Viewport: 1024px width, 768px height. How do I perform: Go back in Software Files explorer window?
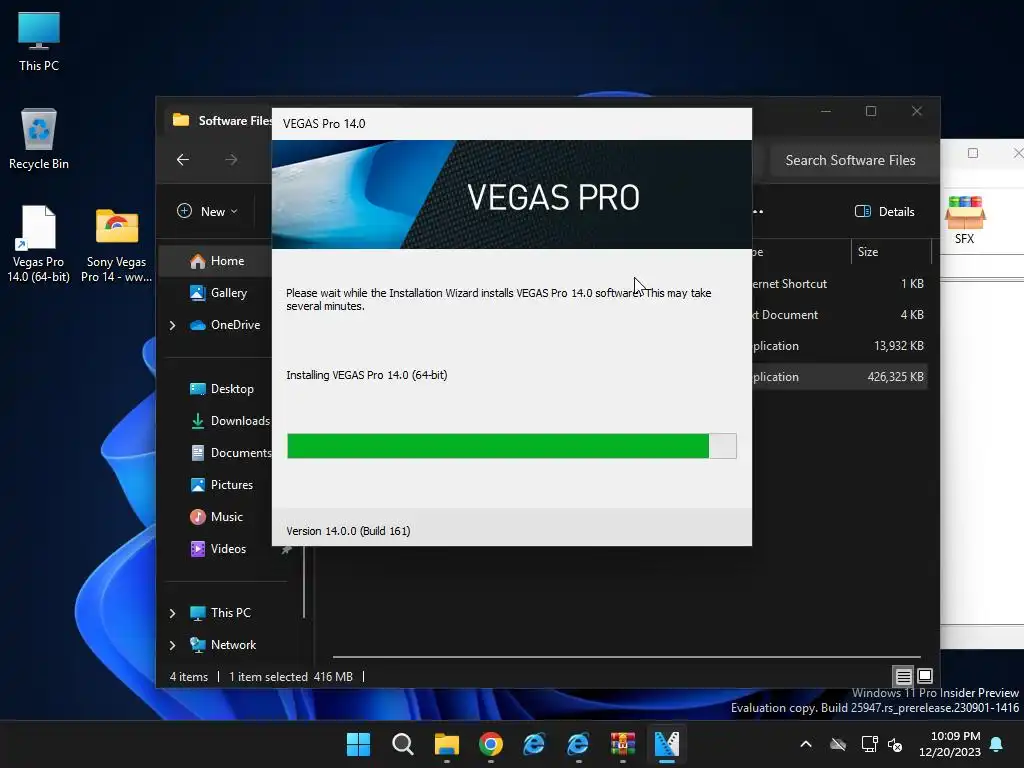click(183, 159)
